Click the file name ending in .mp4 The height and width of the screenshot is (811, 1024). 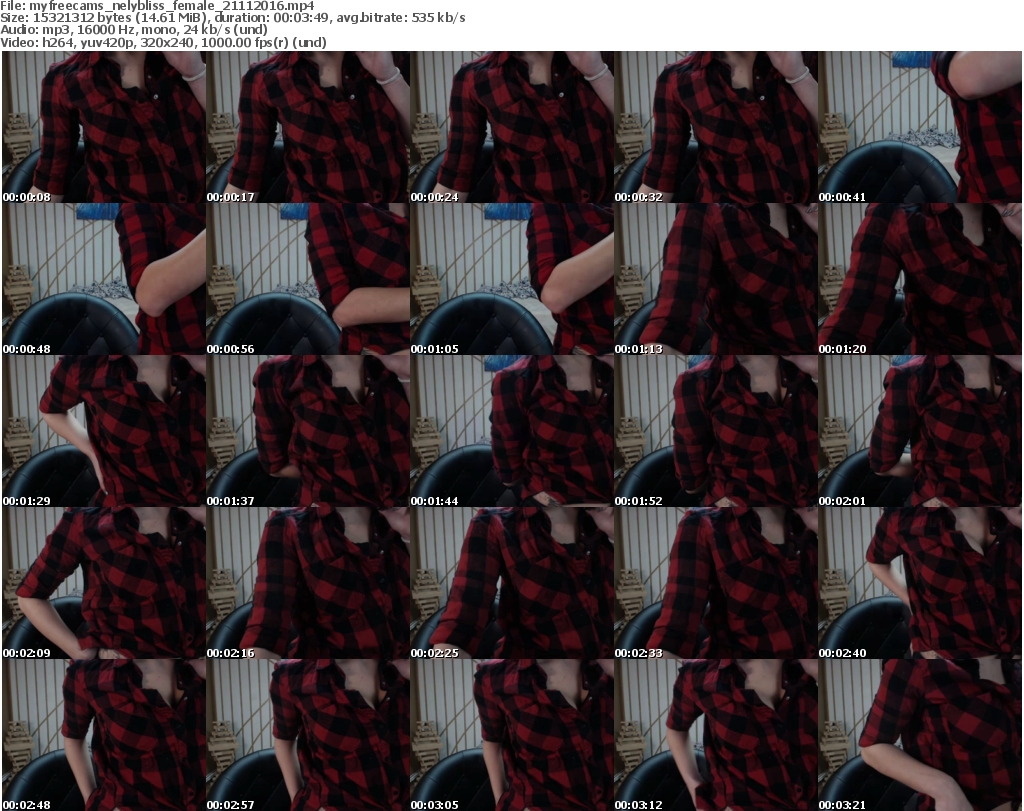click(172, 6)
